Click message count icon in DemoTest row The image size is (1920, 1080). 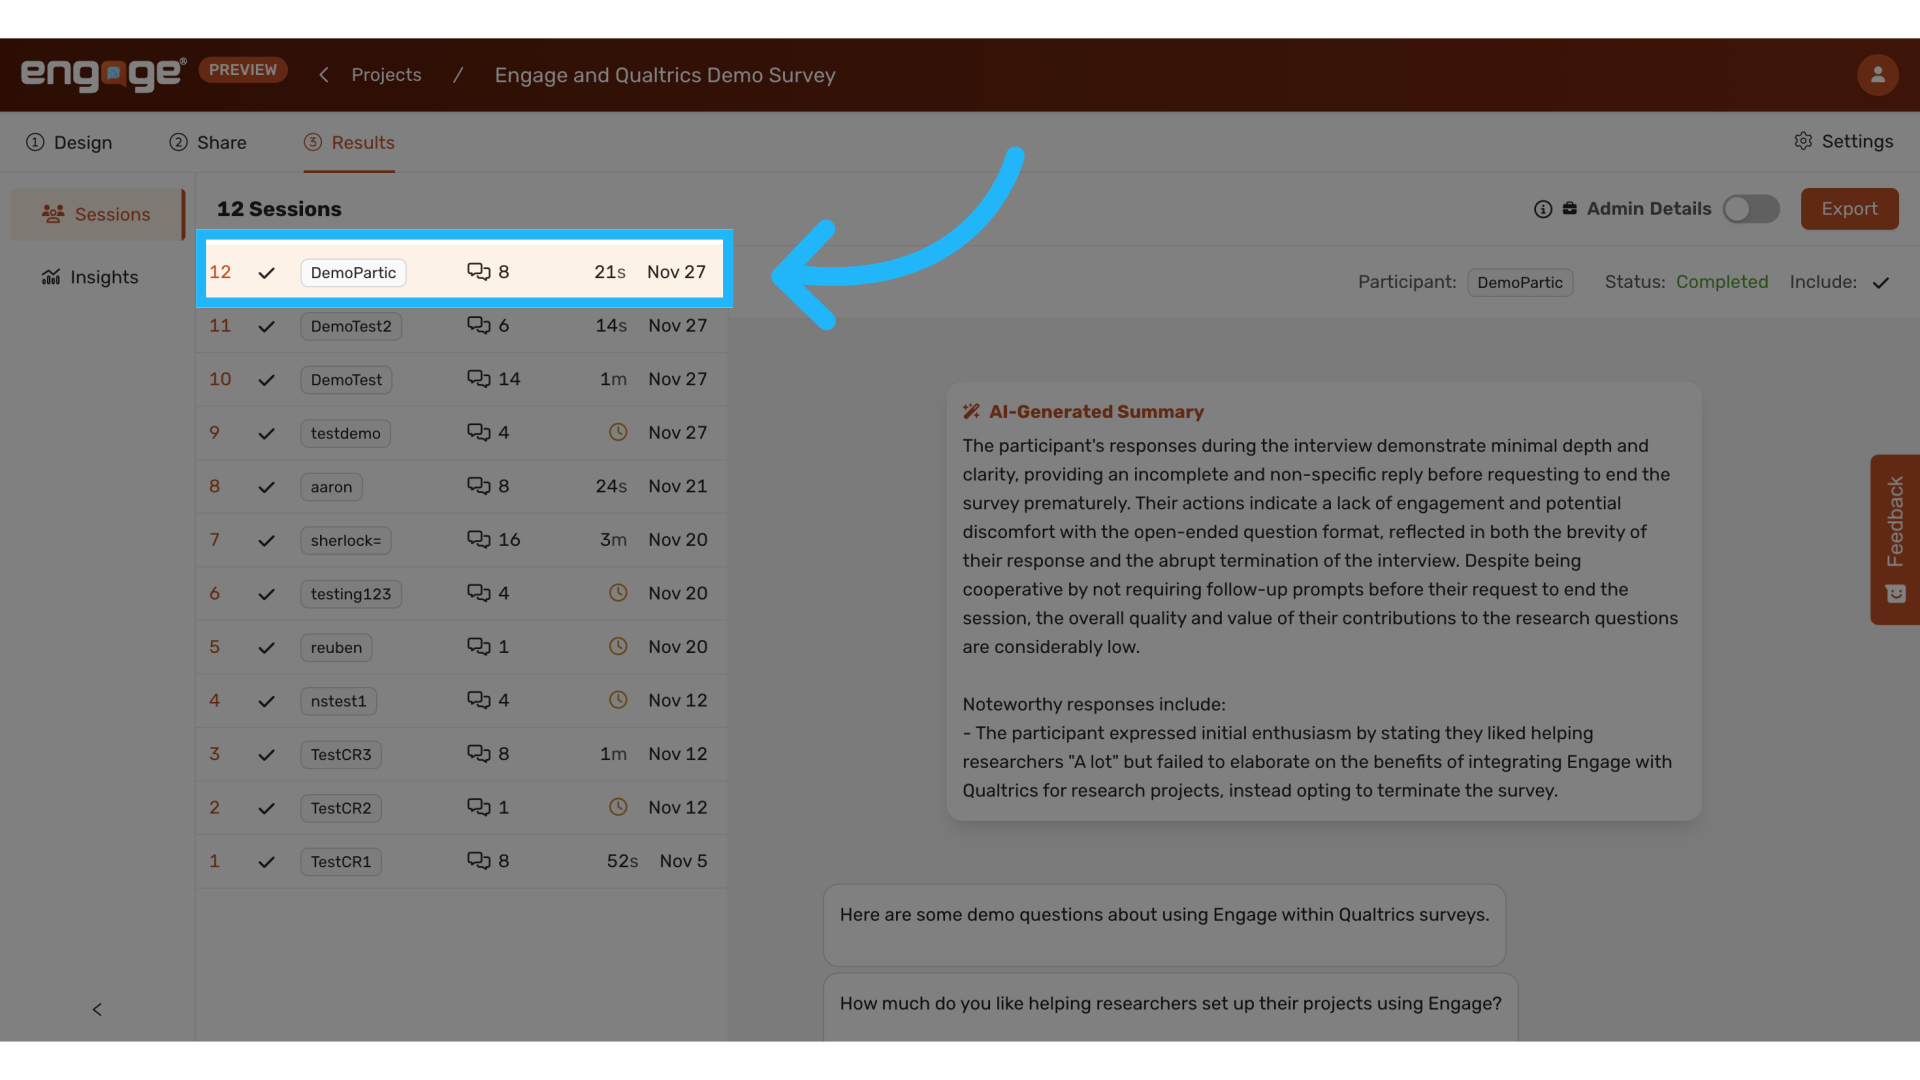pos(479,379)
